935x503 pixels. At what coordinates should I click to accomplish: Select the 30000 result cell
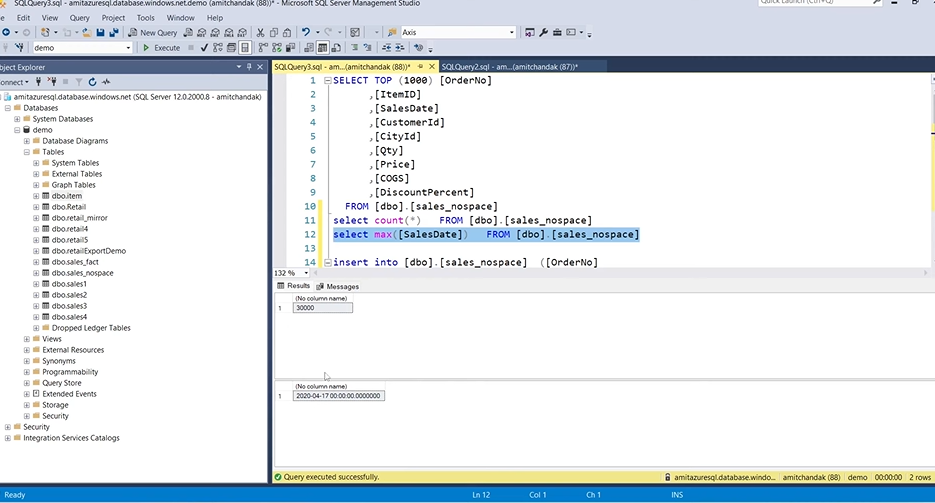click(323, 308)
